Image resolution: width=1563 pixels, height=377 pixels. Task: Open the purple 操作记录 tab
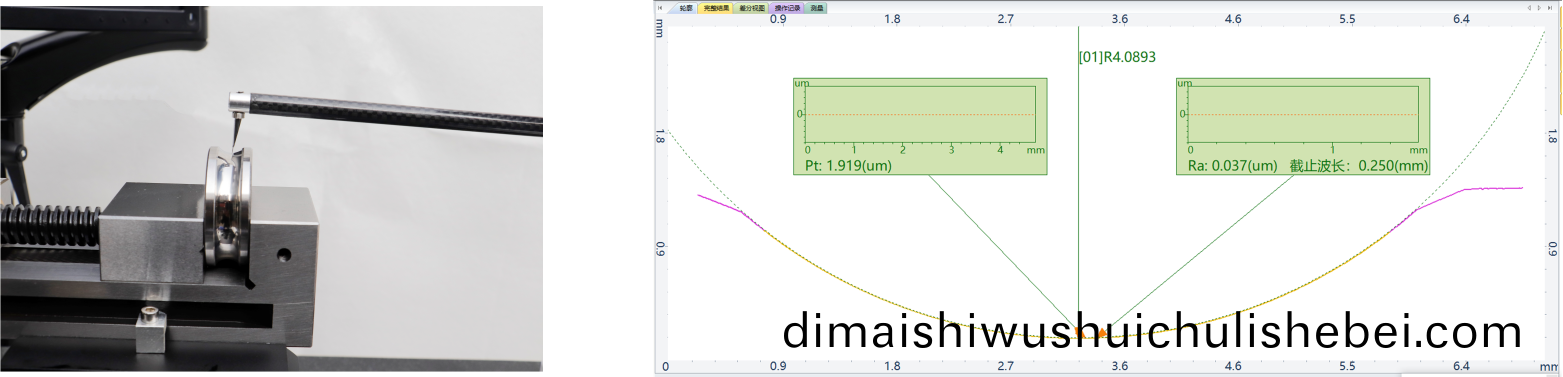point(787,8)
